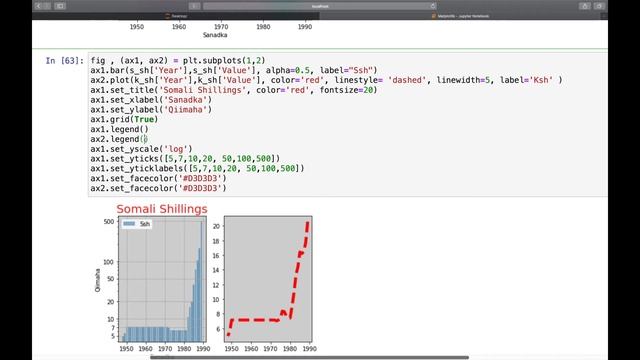This screenshot has width=640, height=360.
Task: Click the ax1.bar code line
Action: point(234,70)
